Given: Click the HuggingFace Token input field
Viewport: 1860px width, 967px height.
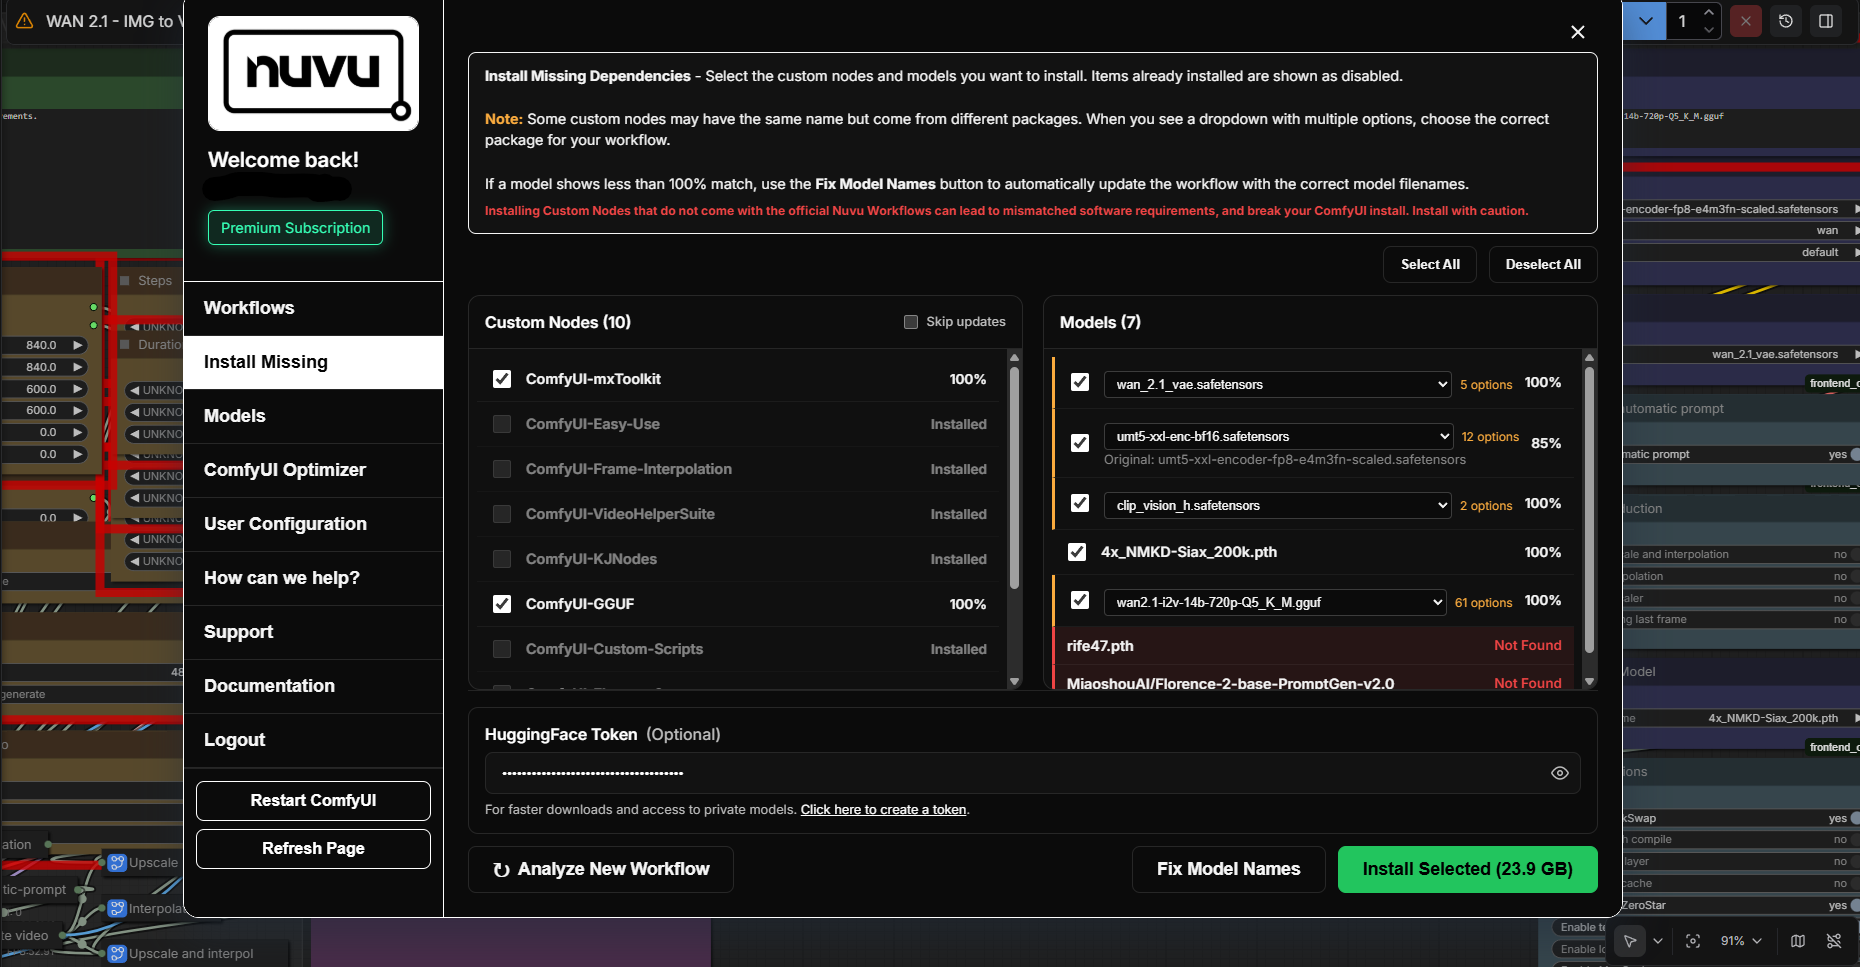Looking at the screenshot, I should (1010, 773).
